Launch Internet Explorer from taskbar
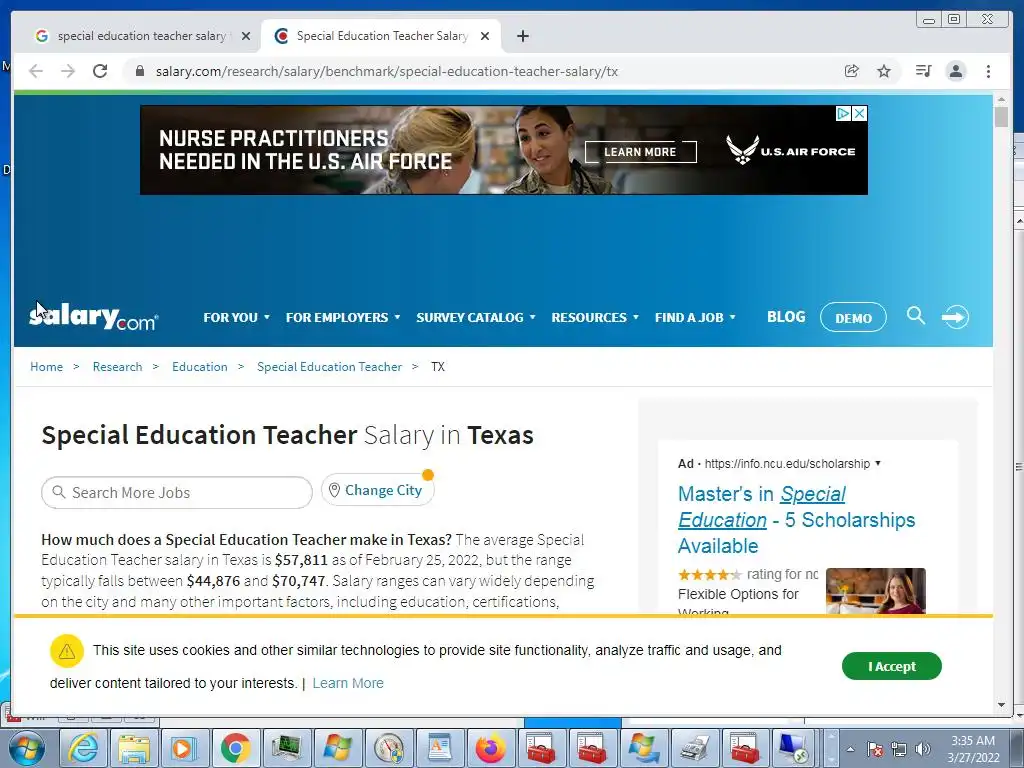 (x=83, y=748)
